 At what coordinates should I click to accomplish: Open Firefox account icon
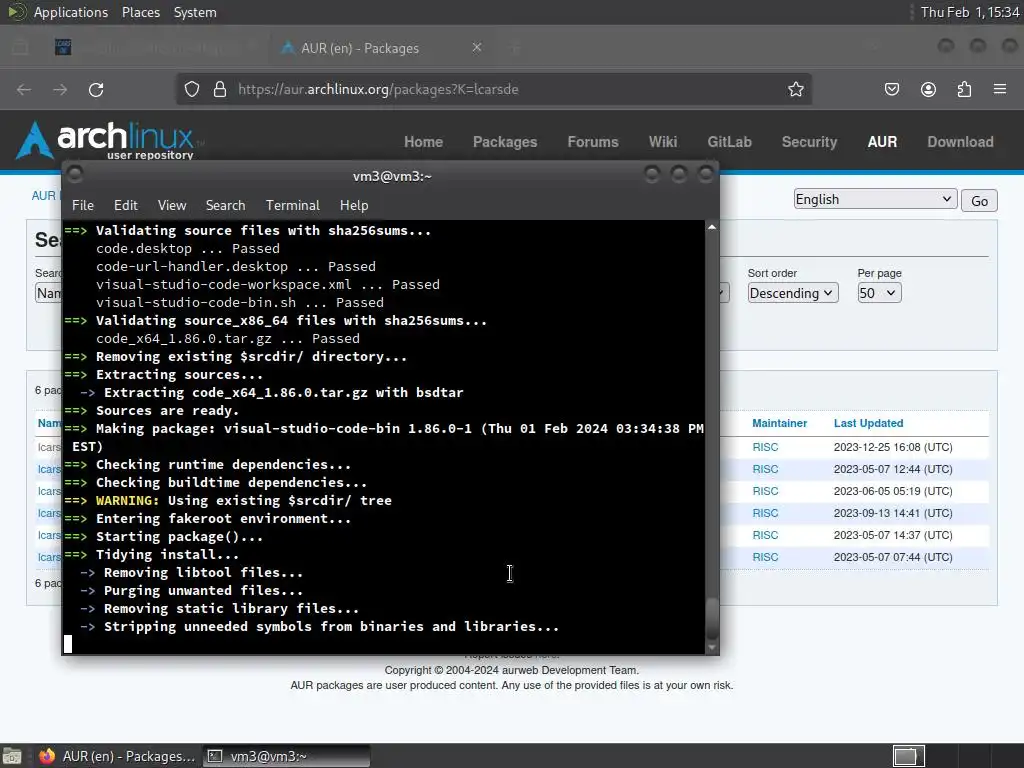pos(928,89)
